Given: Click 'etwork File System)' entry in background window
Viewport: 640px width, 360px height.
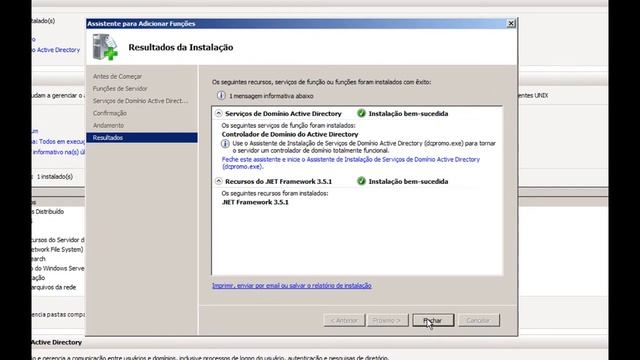Looking at the screenshot, I should (x=58, y=249).
